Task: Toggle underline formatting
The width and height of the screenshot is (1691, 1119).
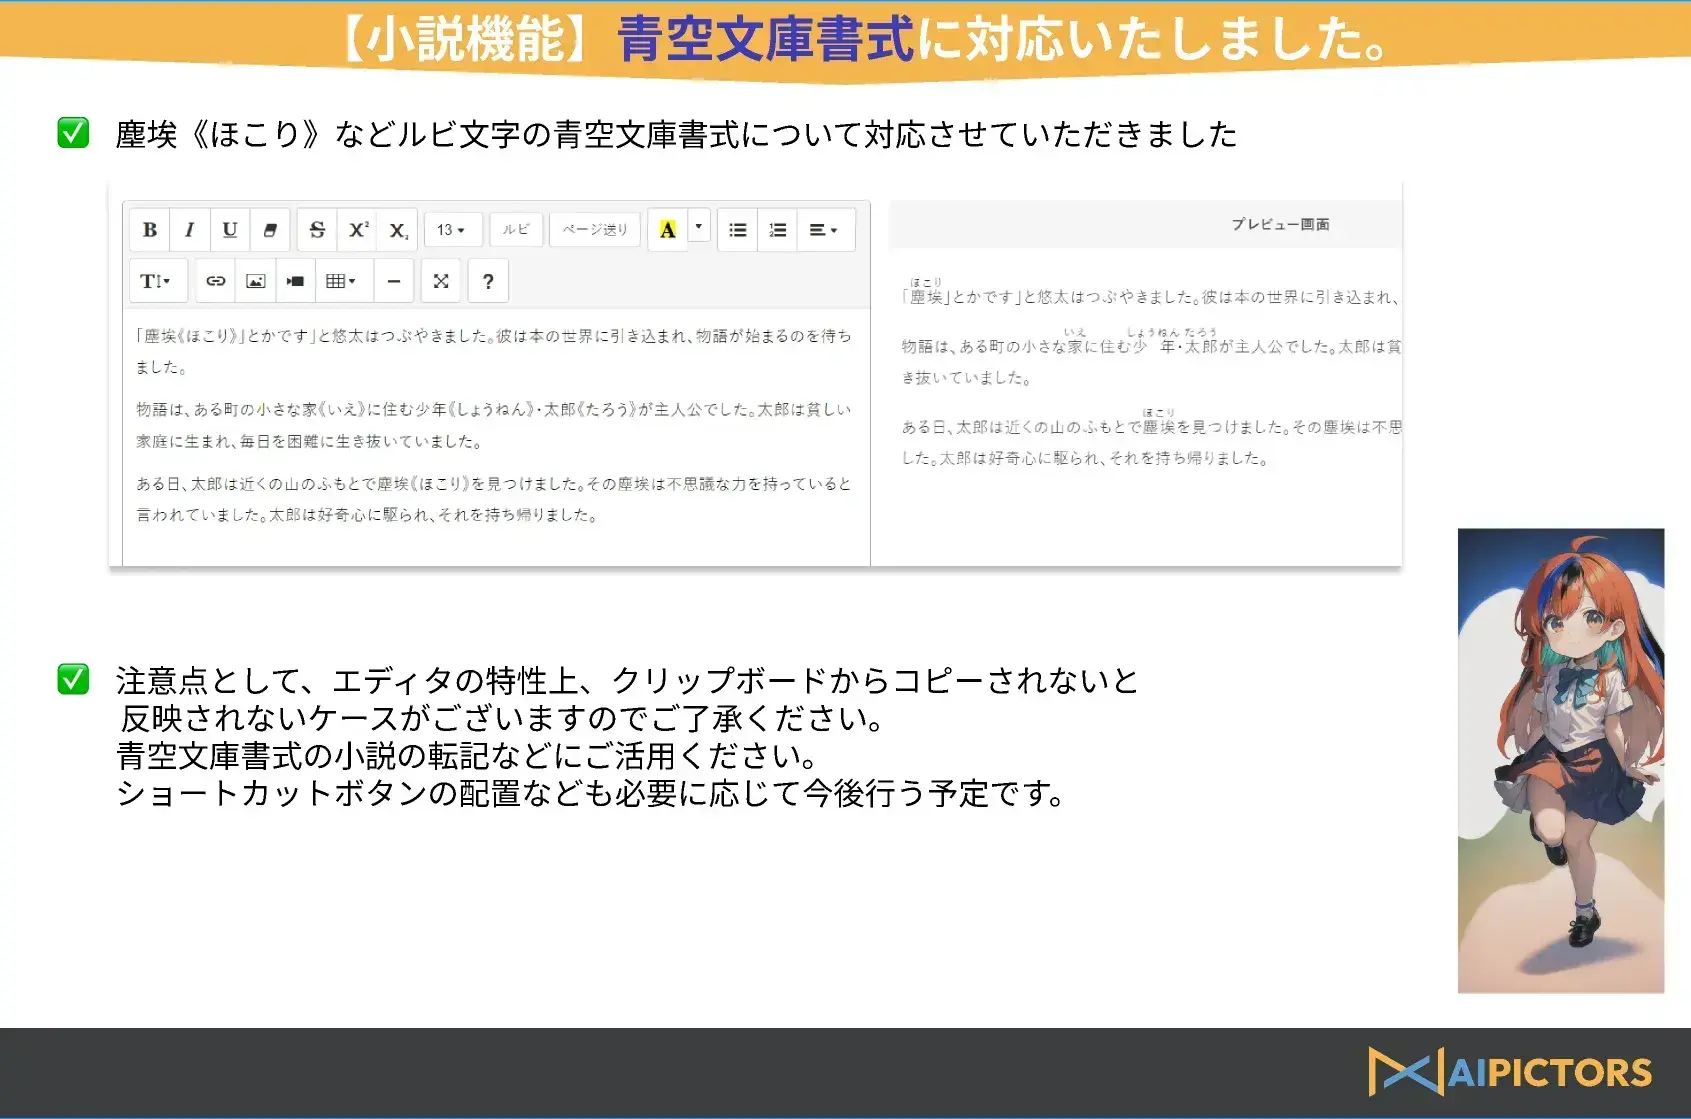Action: coord(229,230)
